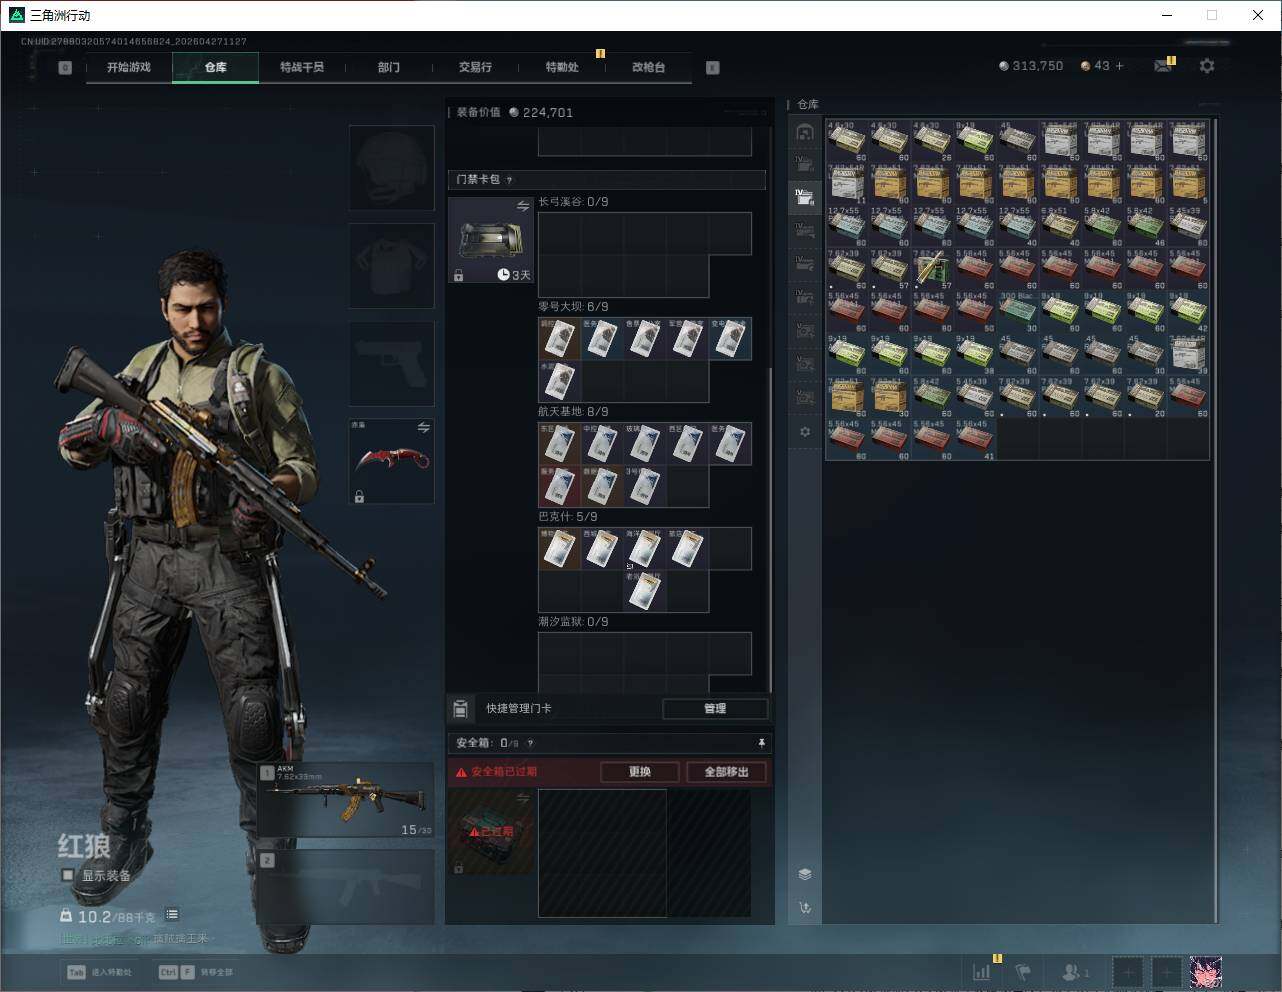The height and width of the screenshot is (992, 1282).
Task: Open the settings gear in top bar
Action: click(x=1207, y=66)
